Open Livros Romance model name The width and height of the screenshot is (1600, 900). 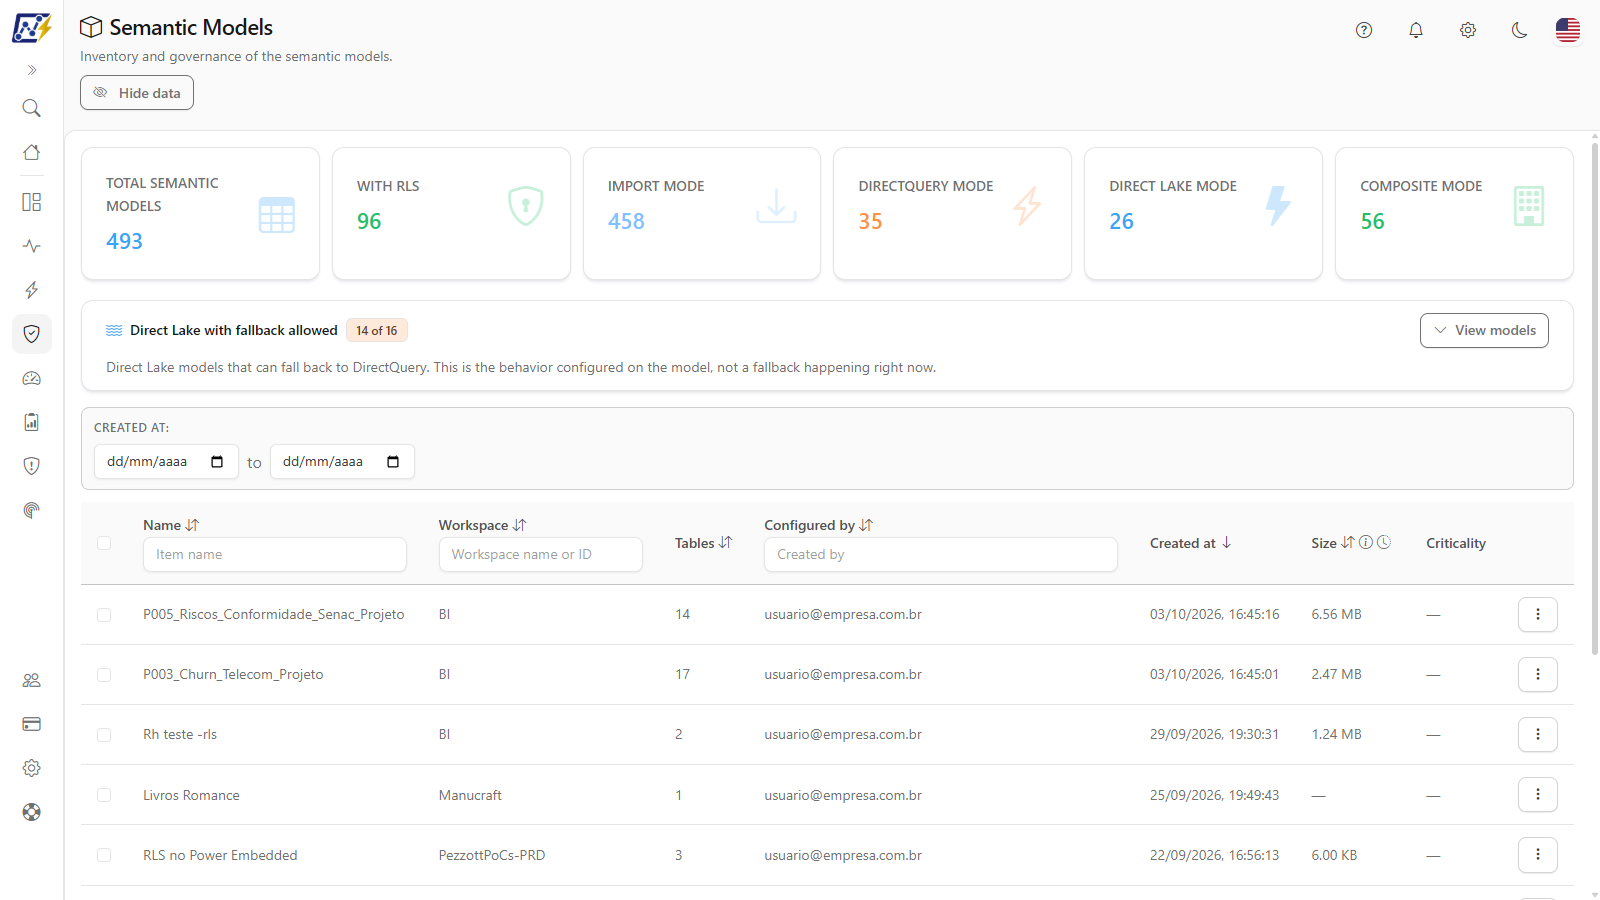[x=191, y=796]
